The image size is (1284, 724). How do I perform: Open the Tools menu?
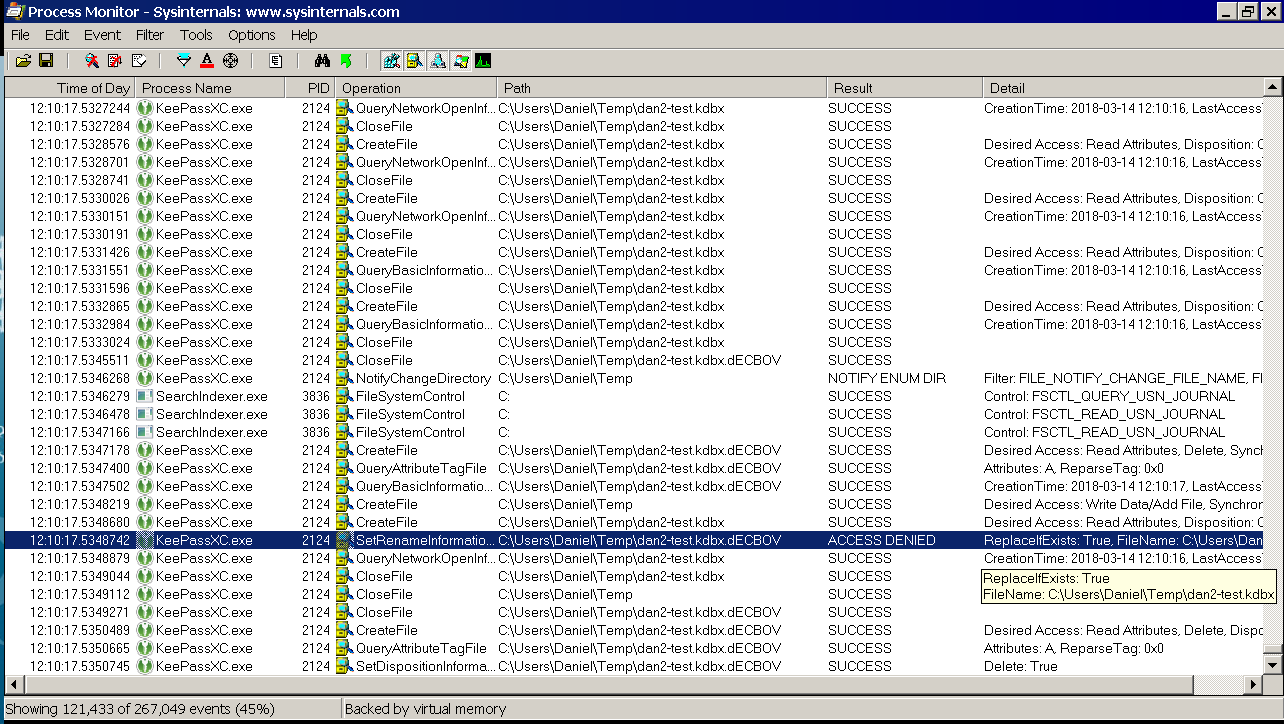pos(196,34)
